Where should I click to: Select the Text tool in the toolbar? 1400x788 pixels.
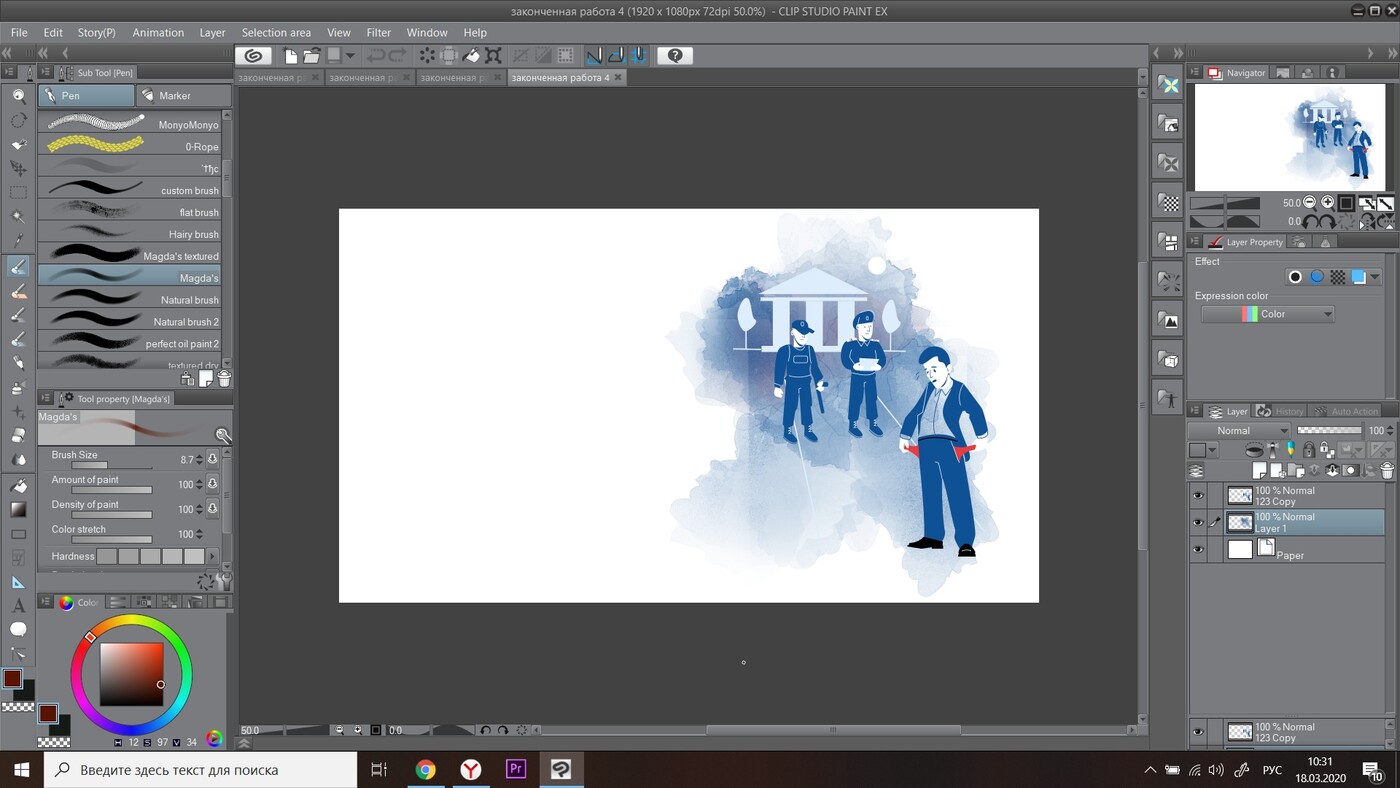pos(18,606)
